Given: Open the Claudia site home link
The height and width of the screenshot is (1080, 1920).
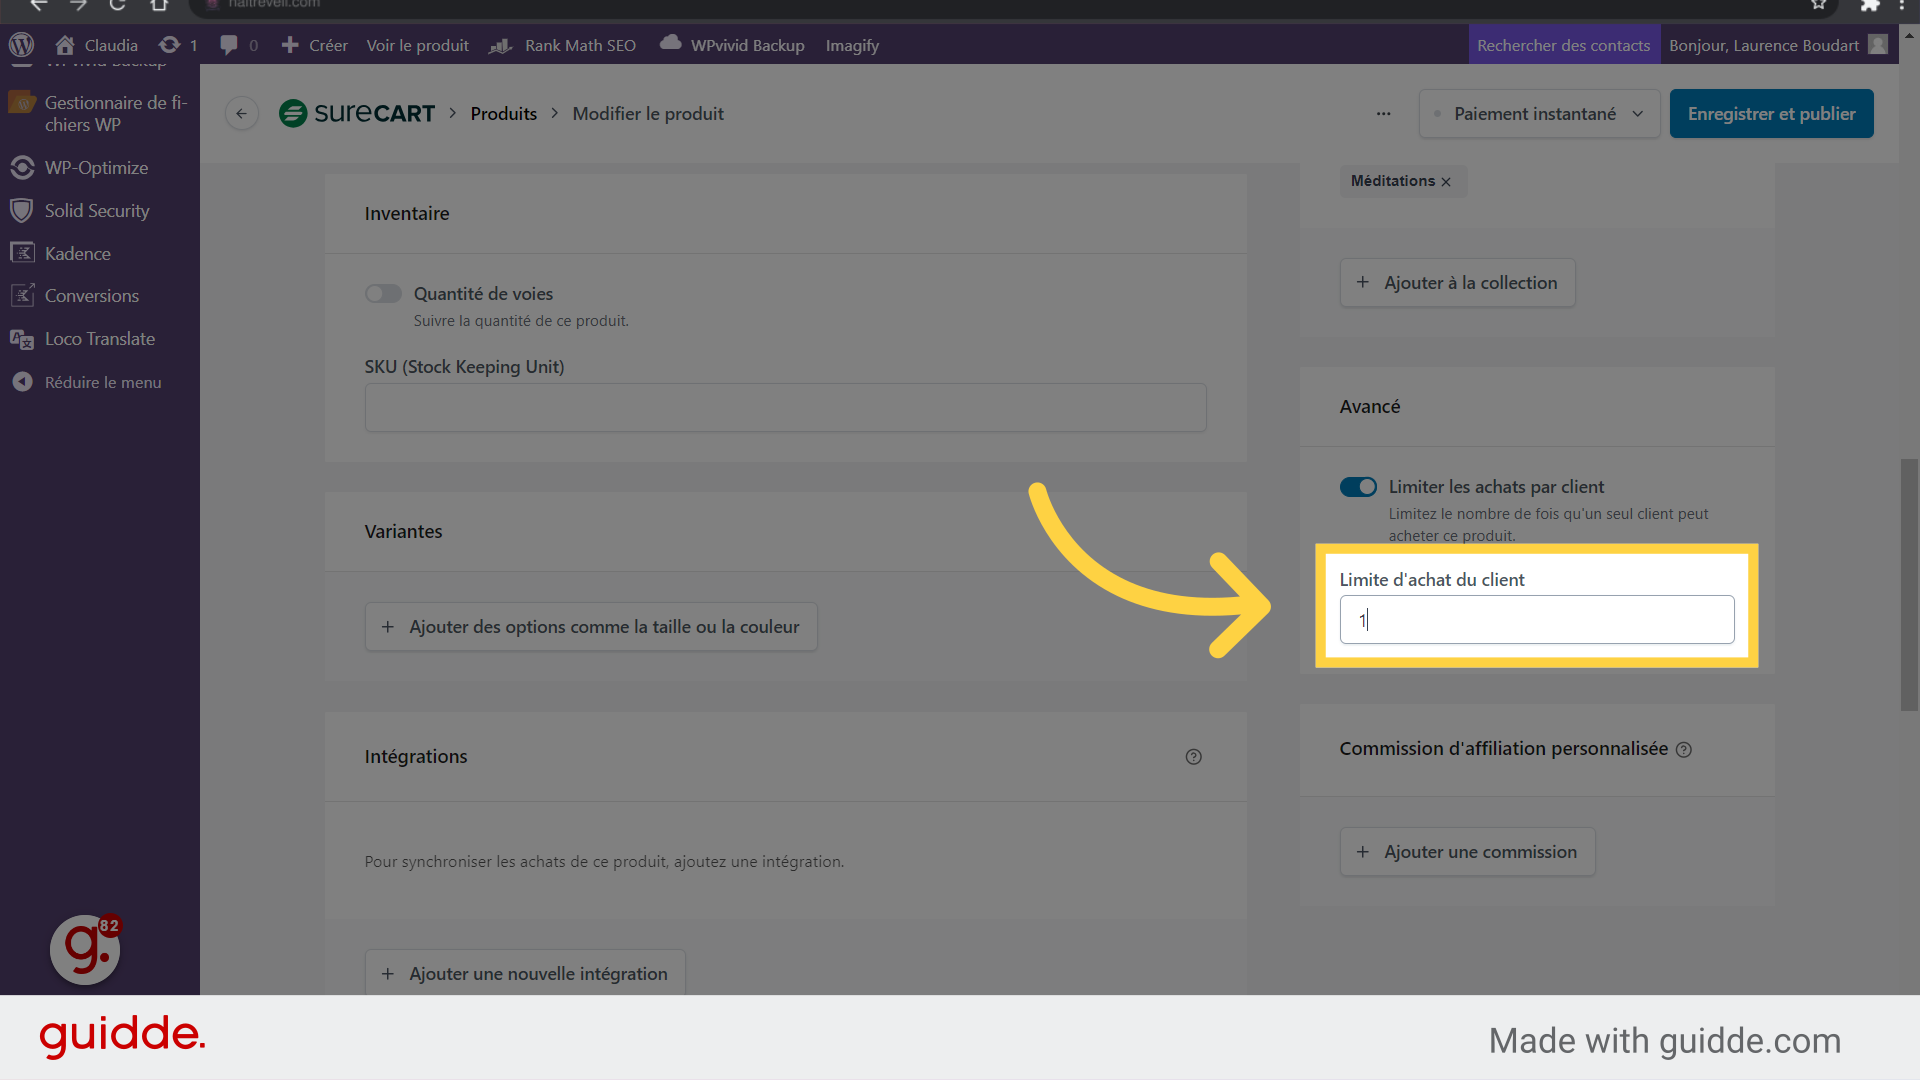Looking at the screenshot, I should pos(97,45).
